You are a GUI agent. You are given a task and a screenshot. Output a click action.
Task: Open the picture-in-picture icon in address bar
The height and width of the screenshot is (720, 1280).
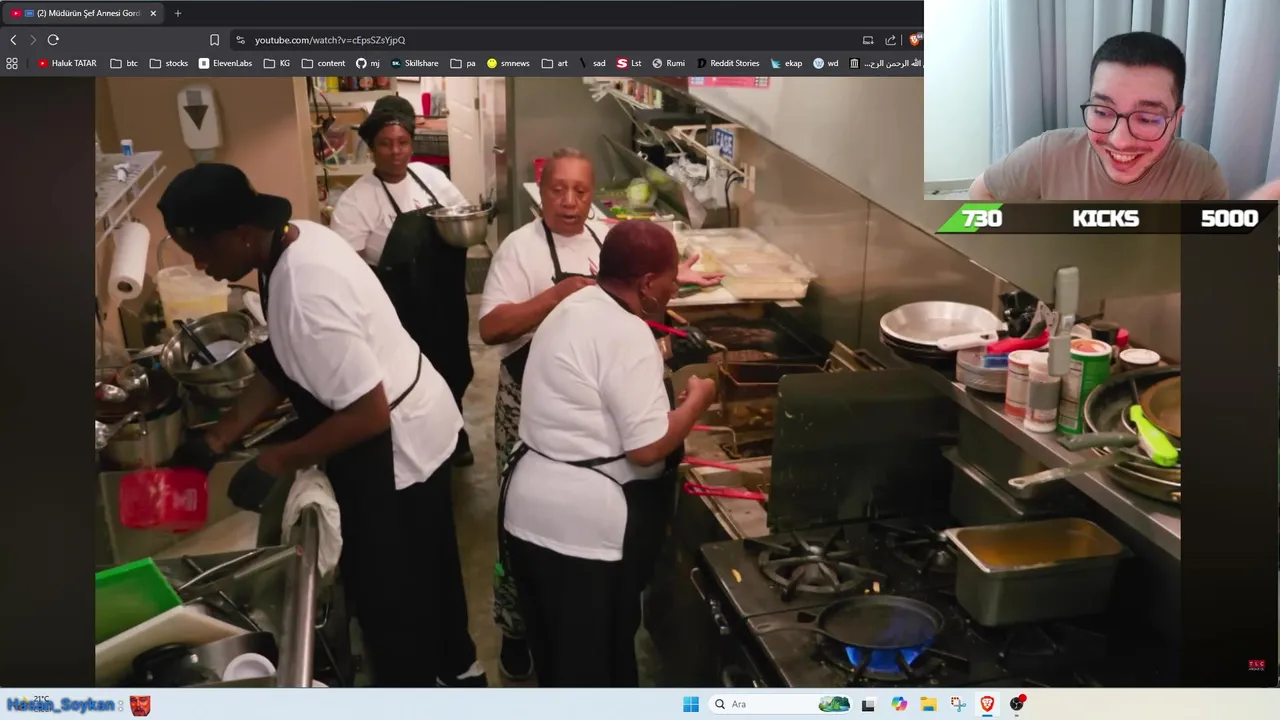[x=868, y=40]
